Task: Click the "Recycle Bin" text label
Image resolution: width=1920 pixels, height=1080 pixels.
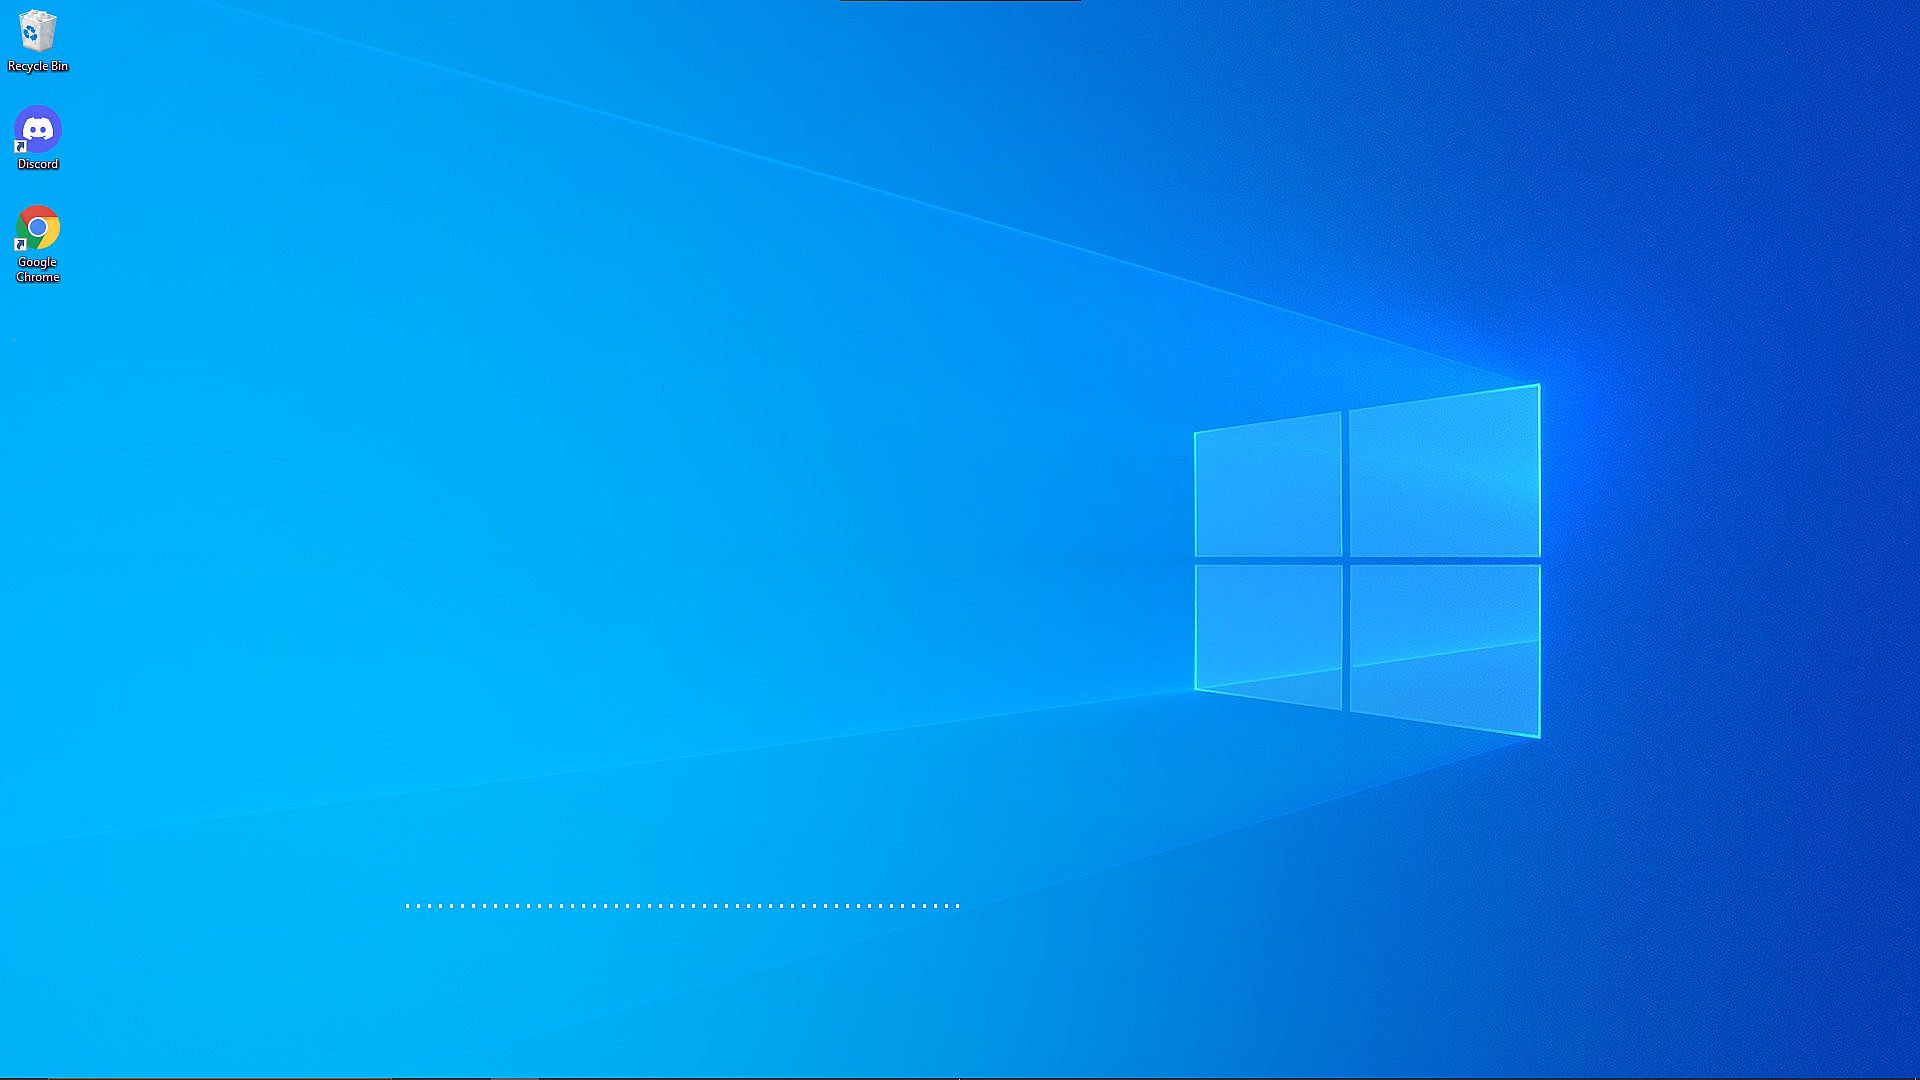Action: coord(38,66)
